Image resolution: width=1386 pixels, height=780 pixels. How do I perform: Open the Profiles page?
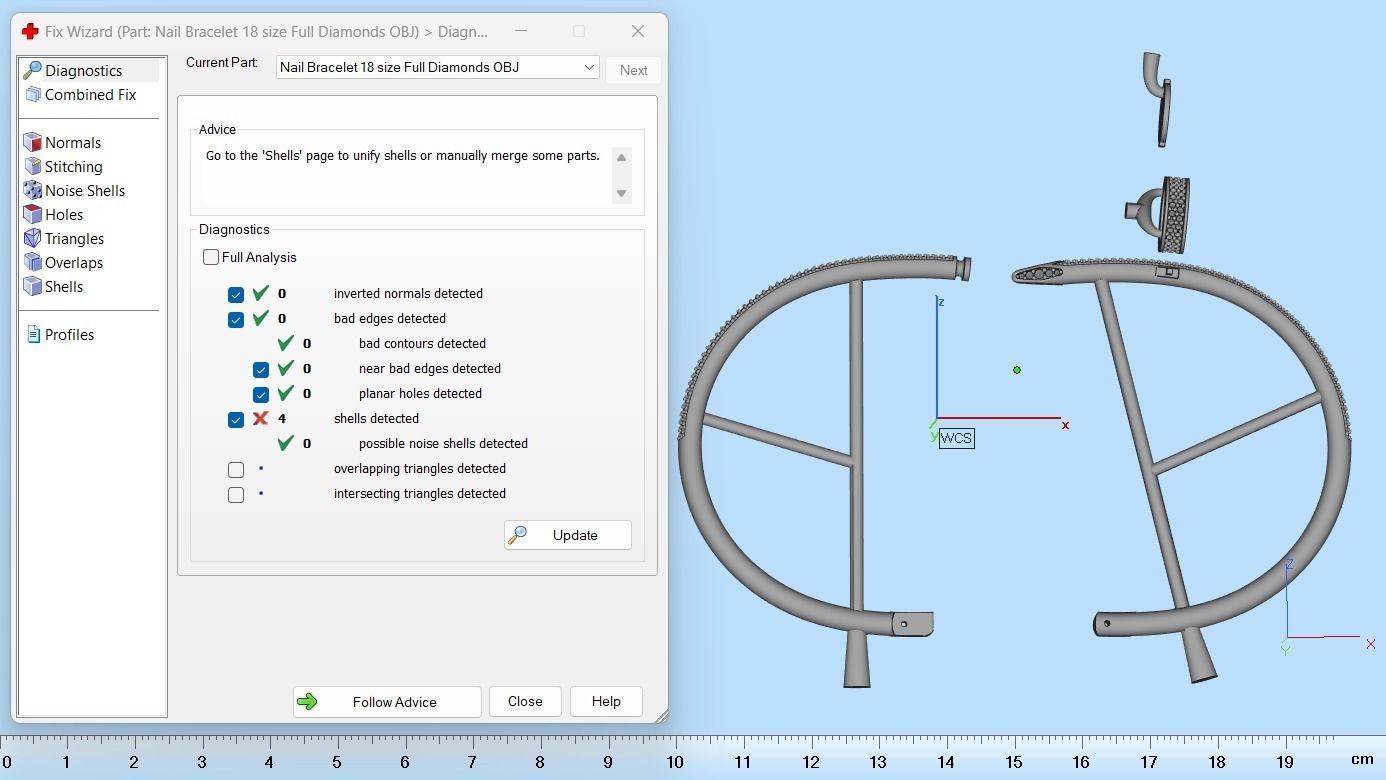[69, 334]
